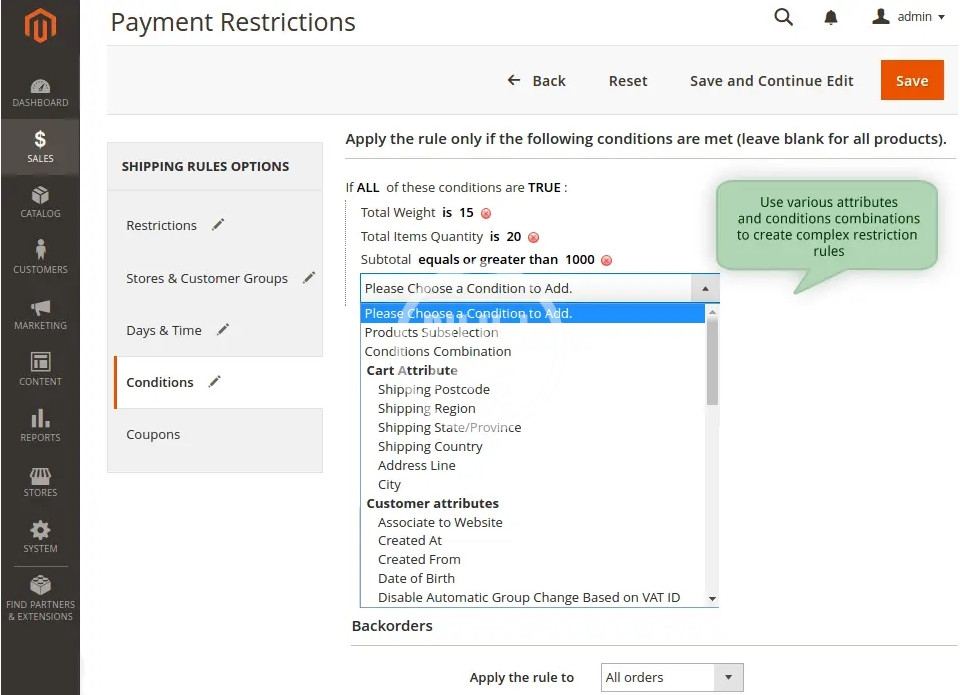
Task: Open Marketing megaphone icon
Action: (x=40, y=308)
